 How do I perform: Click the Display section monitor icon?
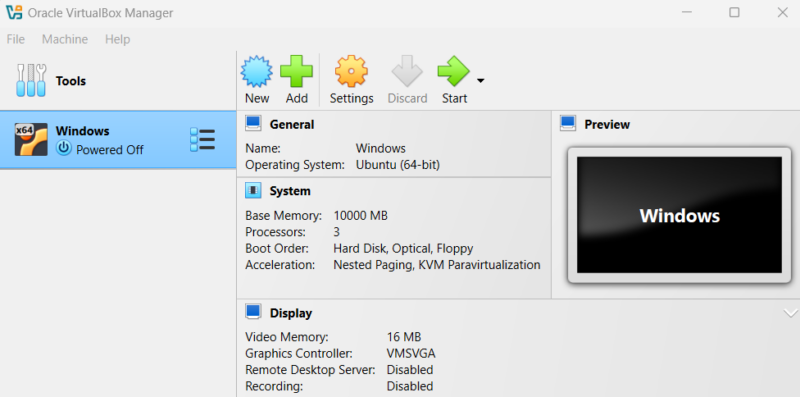[x=253, y=312]
